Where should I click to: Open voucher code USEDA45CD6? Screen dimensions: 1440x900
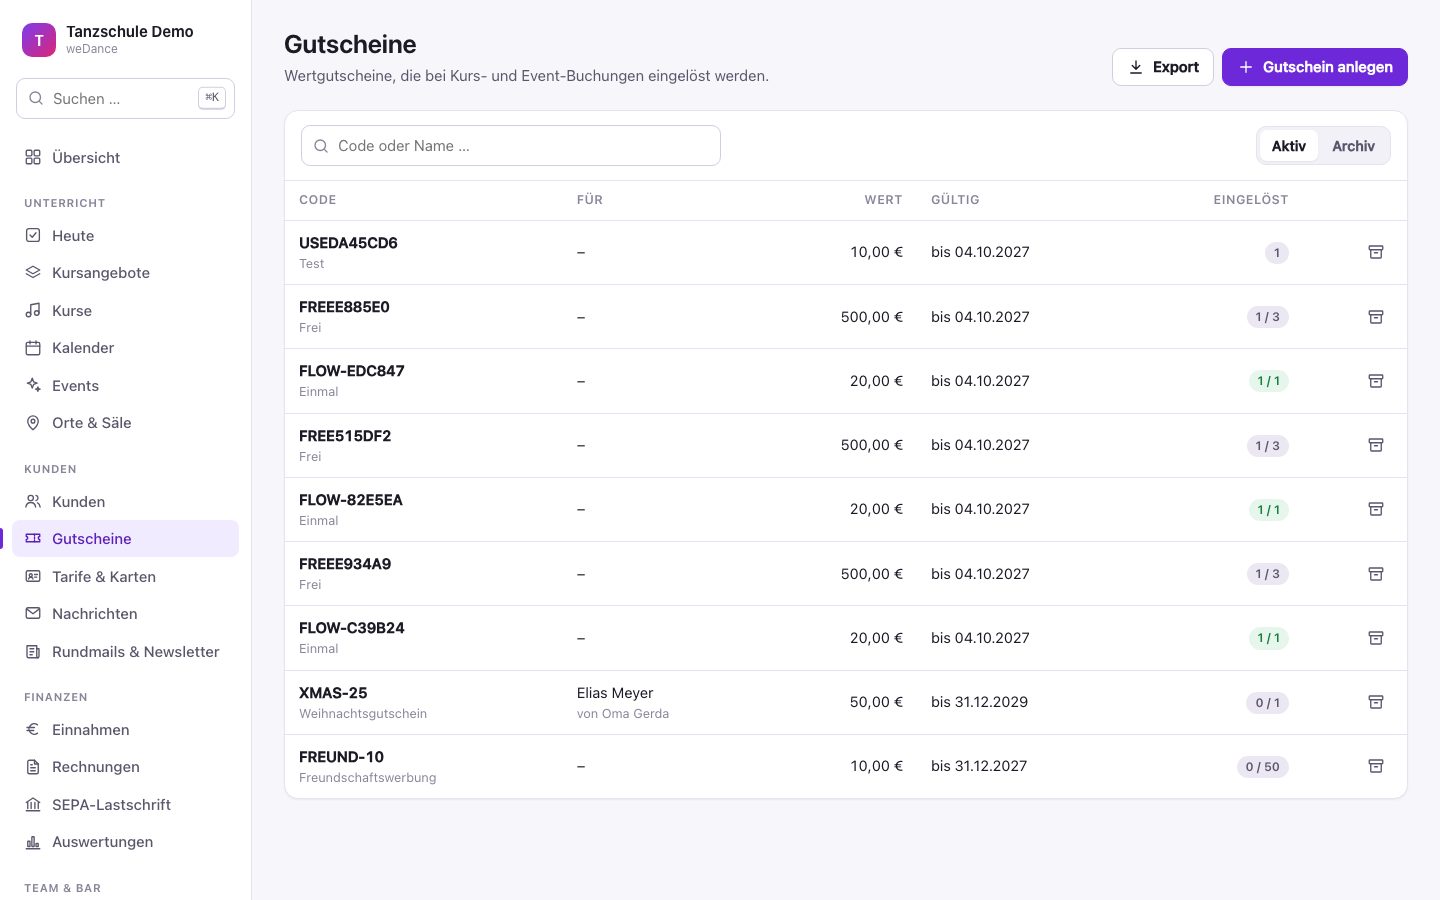(348, 243)
